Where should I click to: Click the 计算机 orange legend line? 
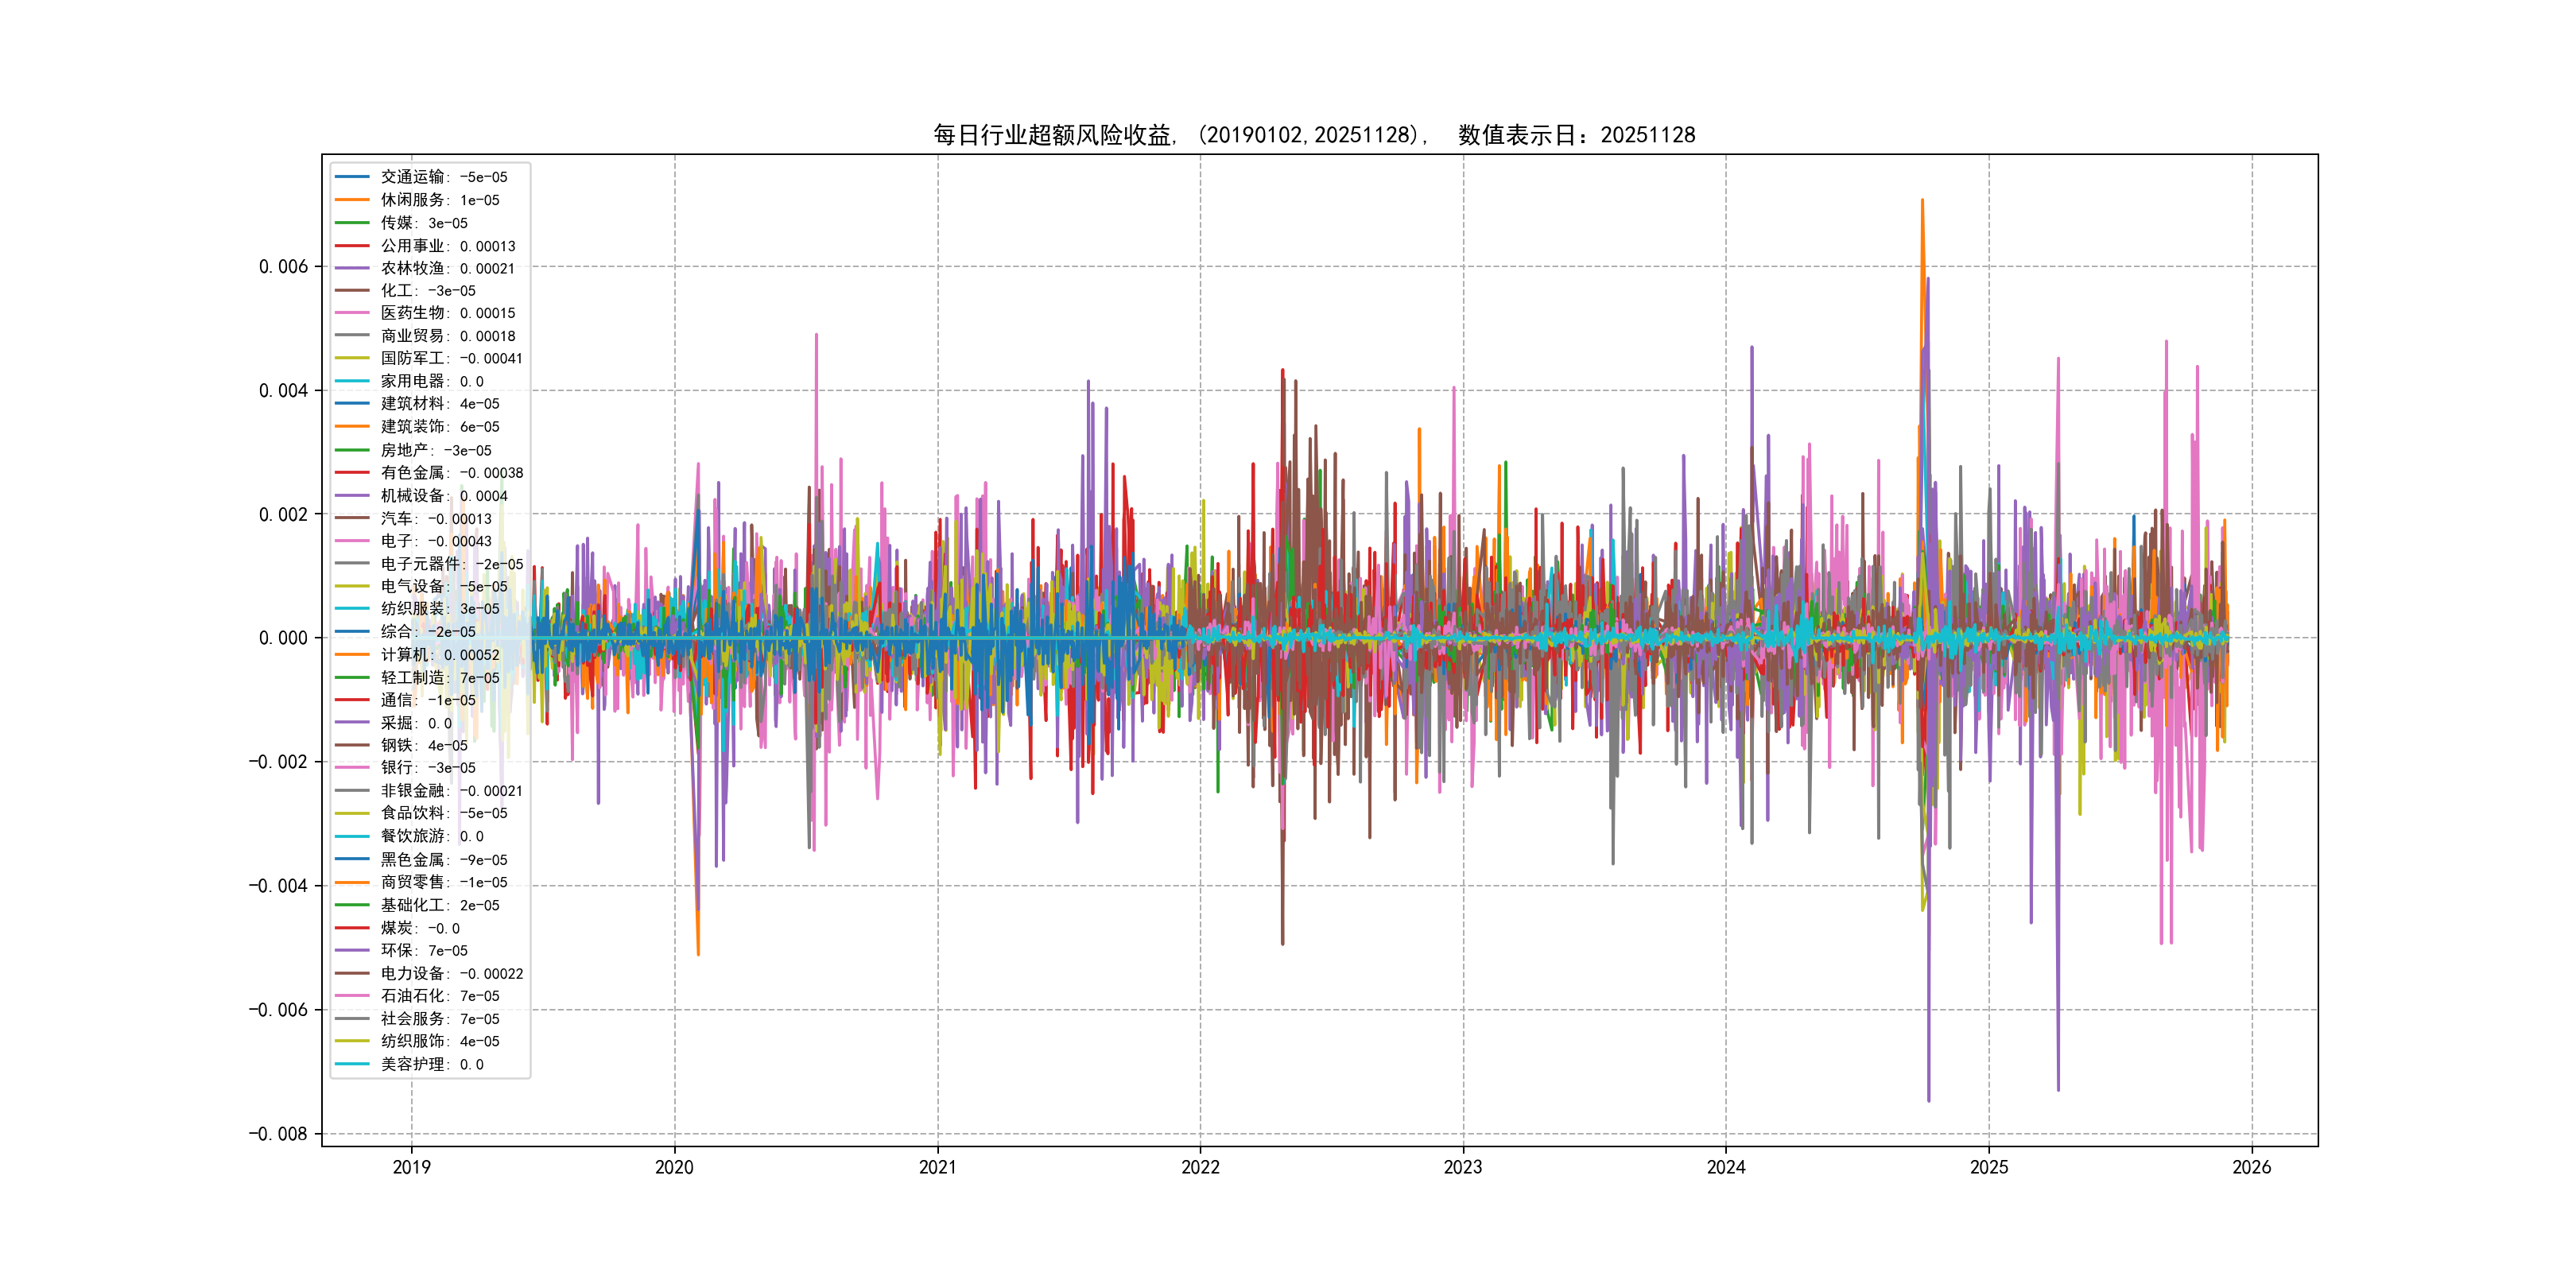click(352, 655)
